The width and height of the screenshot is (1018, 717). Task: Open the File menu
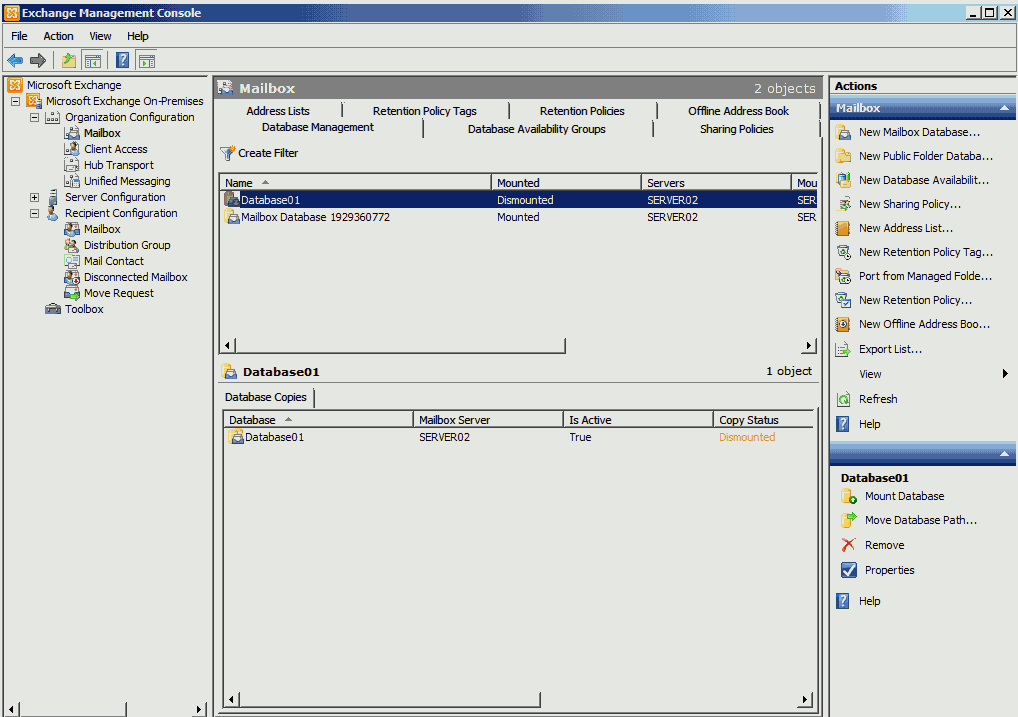(19, 36)
